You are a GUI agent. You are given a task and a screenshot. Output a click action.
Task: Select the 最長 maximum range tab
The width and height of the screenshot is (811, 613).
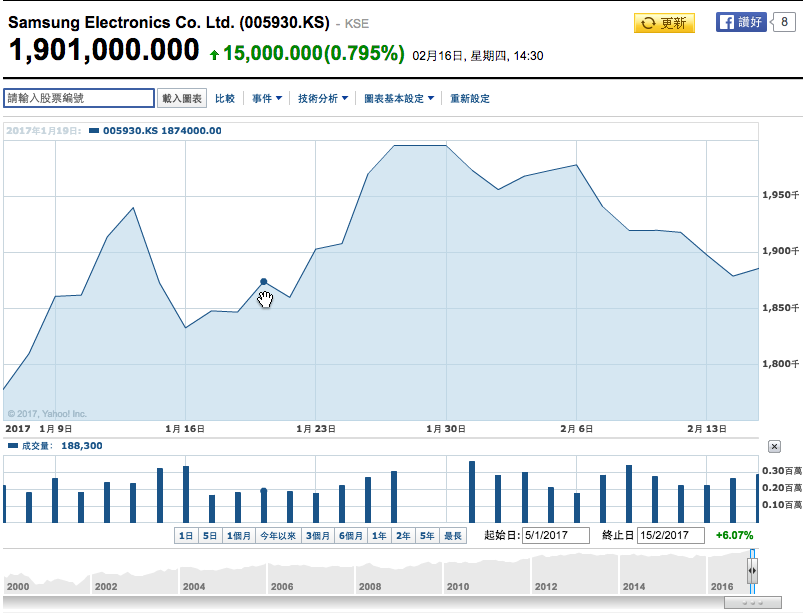point(453,535)
